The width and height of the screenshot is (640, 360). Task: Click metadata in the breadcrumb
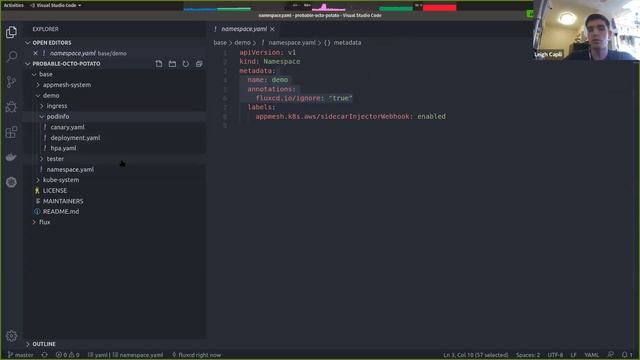[x=347, y=42]
